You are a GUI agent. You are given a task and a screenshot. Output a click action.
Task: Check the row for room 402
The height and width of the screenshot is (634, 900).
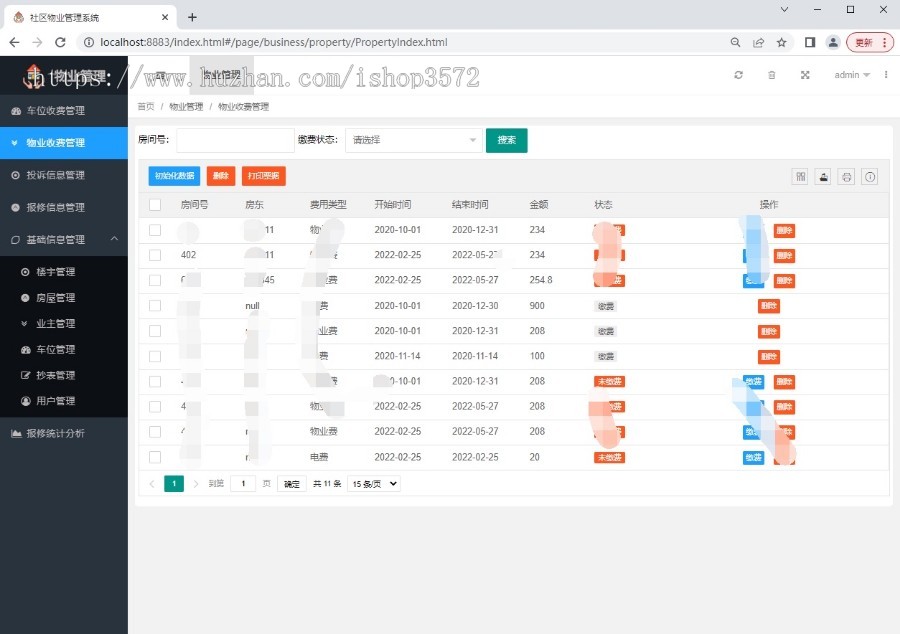[155, 255]
